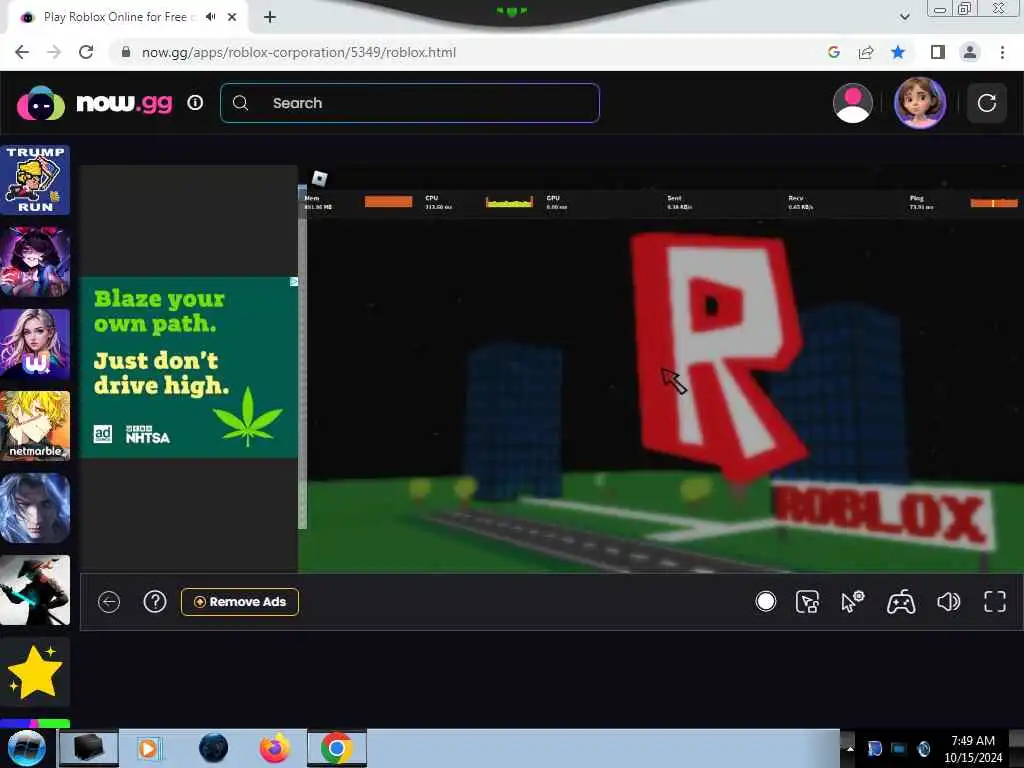Image resolution: width=1024 pixels, height=768 pixels.
Task: Click the Chrome taskbar icon
Action: click(x=337, y=748)
